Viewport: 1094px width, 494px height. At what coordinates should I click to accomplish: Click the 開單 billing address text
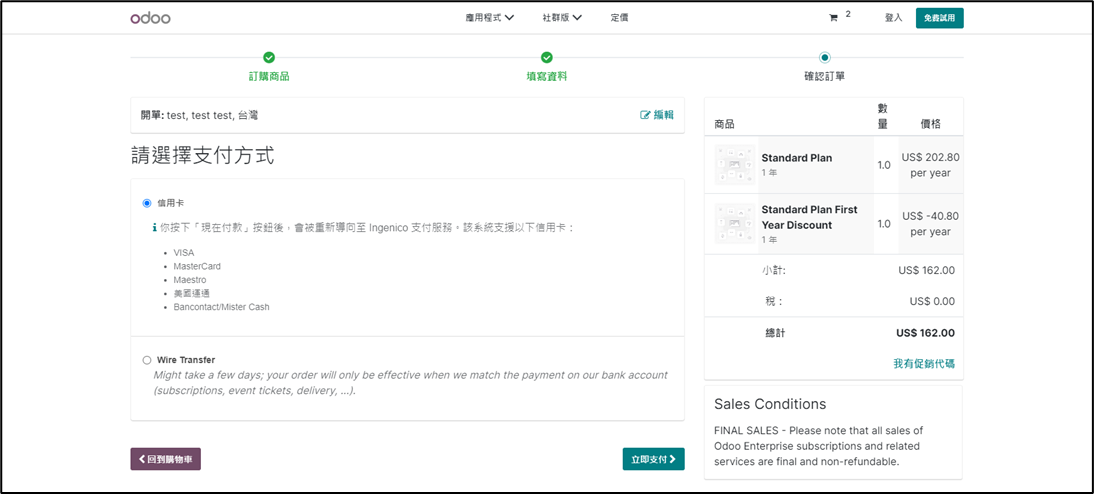tap(200, 115)
